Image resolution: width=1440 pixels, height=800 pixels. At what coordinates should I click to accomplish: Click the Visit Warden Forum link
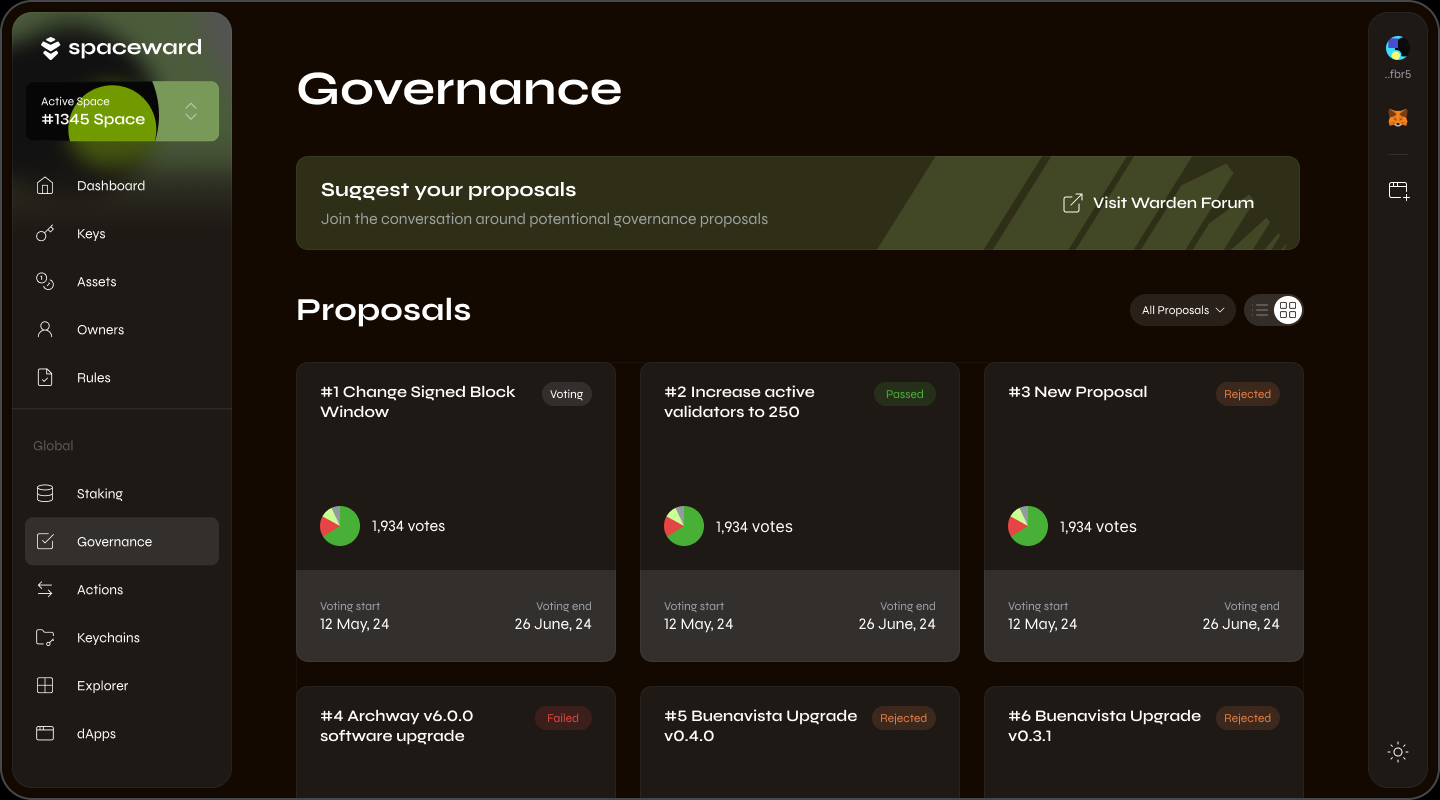point(1158,203)
